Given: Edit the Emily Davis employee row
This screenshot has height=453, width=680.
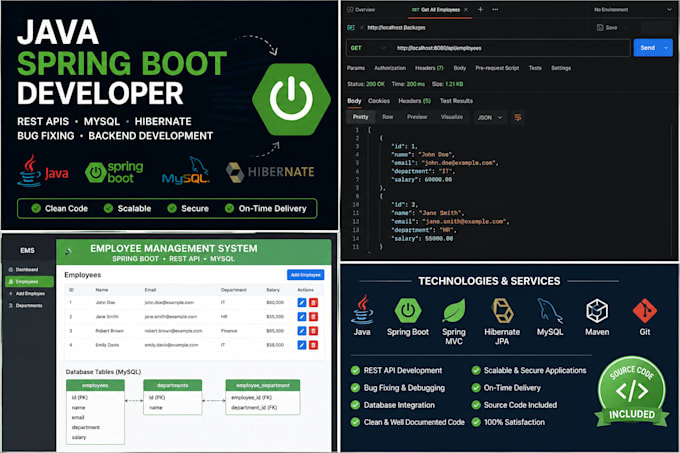Looking at the screenshot, I should [x=302, y=345].
